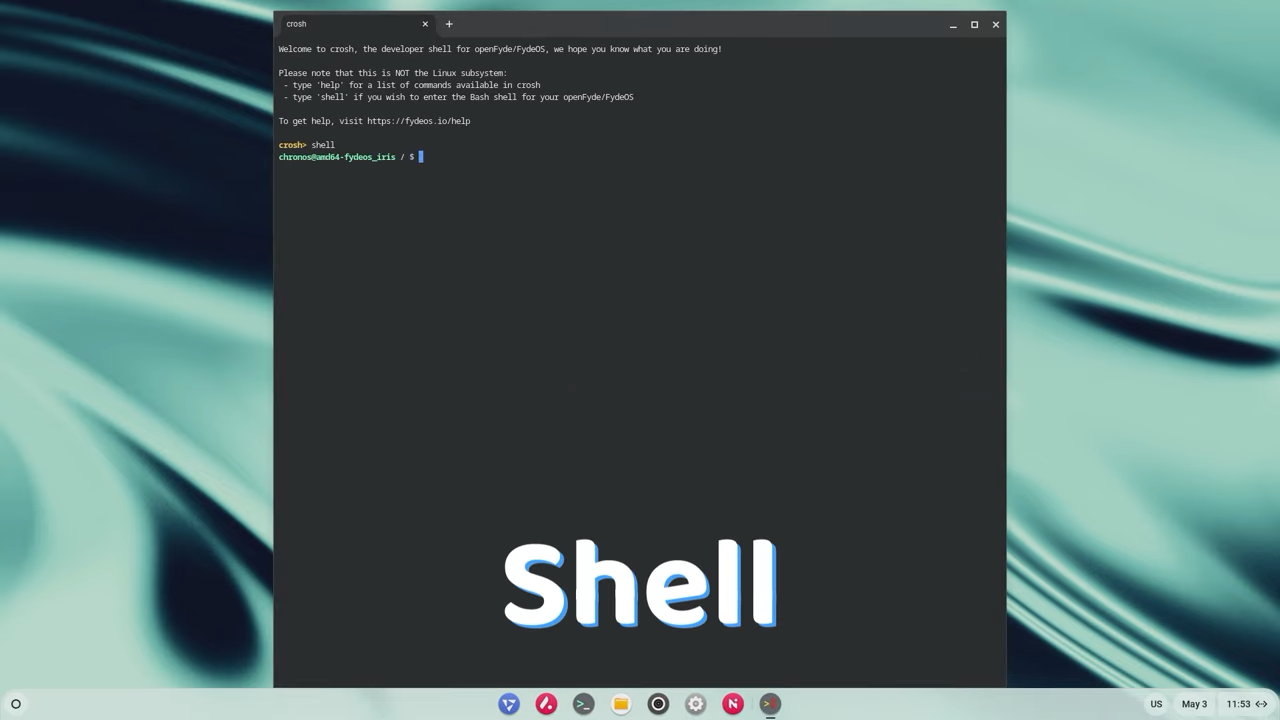
Task: Open the blue triangle app in shelf
Action: (x=508, y=704)
